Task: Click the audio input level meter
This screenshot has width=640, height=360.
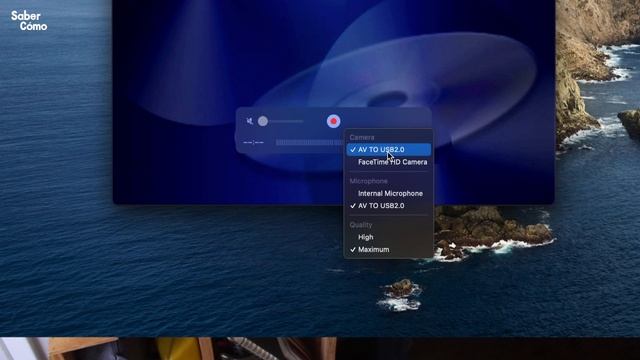Action: coord(309,142)
